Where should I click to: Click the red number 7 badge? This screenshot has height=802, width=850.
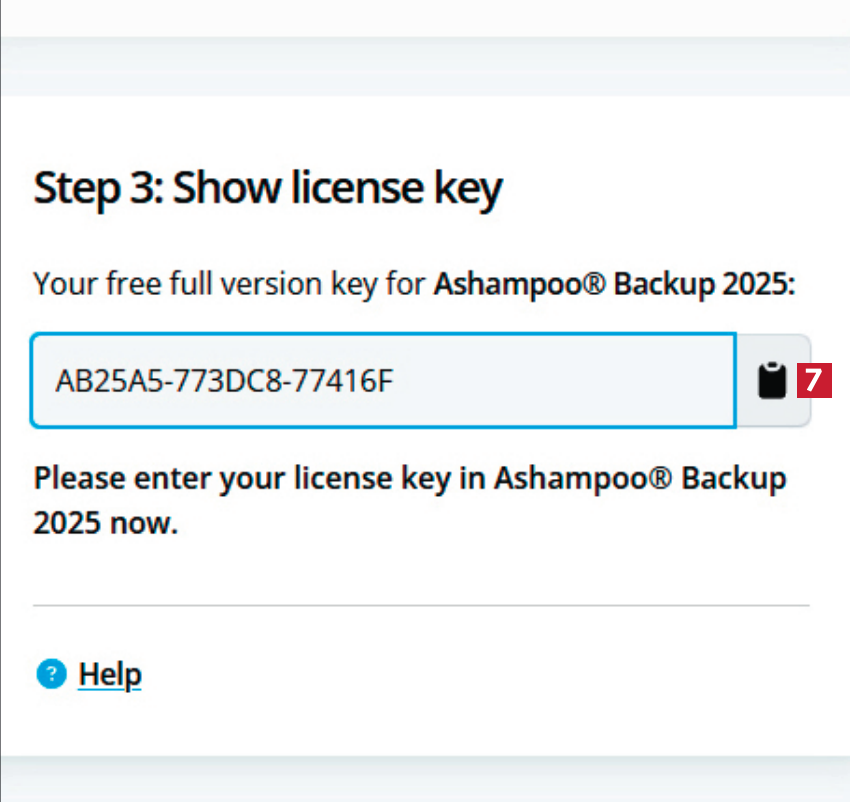click(x=813, y=380)
